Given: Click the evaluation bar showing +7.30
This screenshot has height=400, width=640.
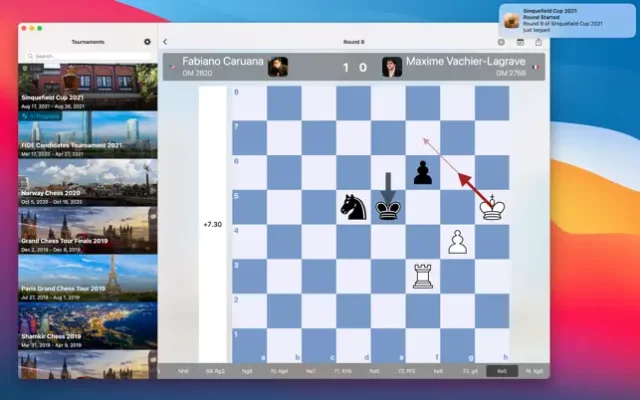Looking at the screenshot, I should click(213, 224).
